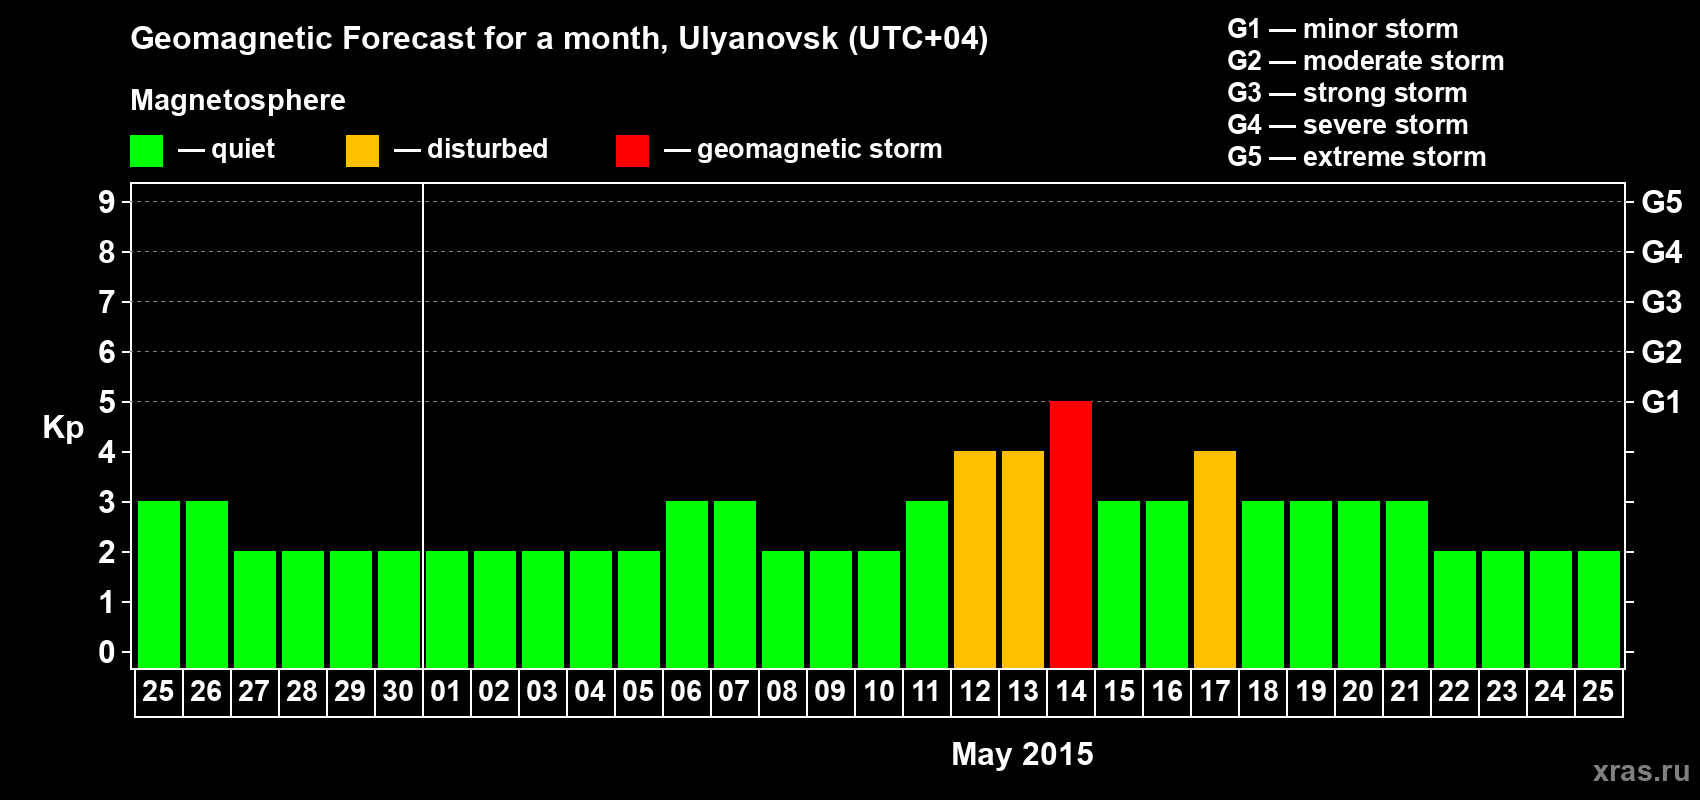Click the G1 label on right axis
Image resolution: width=1700 pixels, height=800 pixels.
pos(1662,402)
